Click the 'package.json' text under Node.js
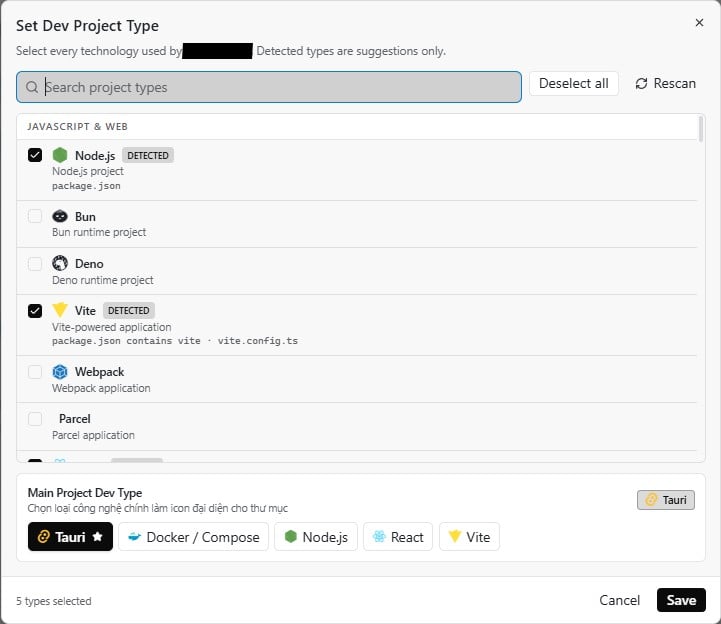Viewport: 721px width, 624px height. 86,186
